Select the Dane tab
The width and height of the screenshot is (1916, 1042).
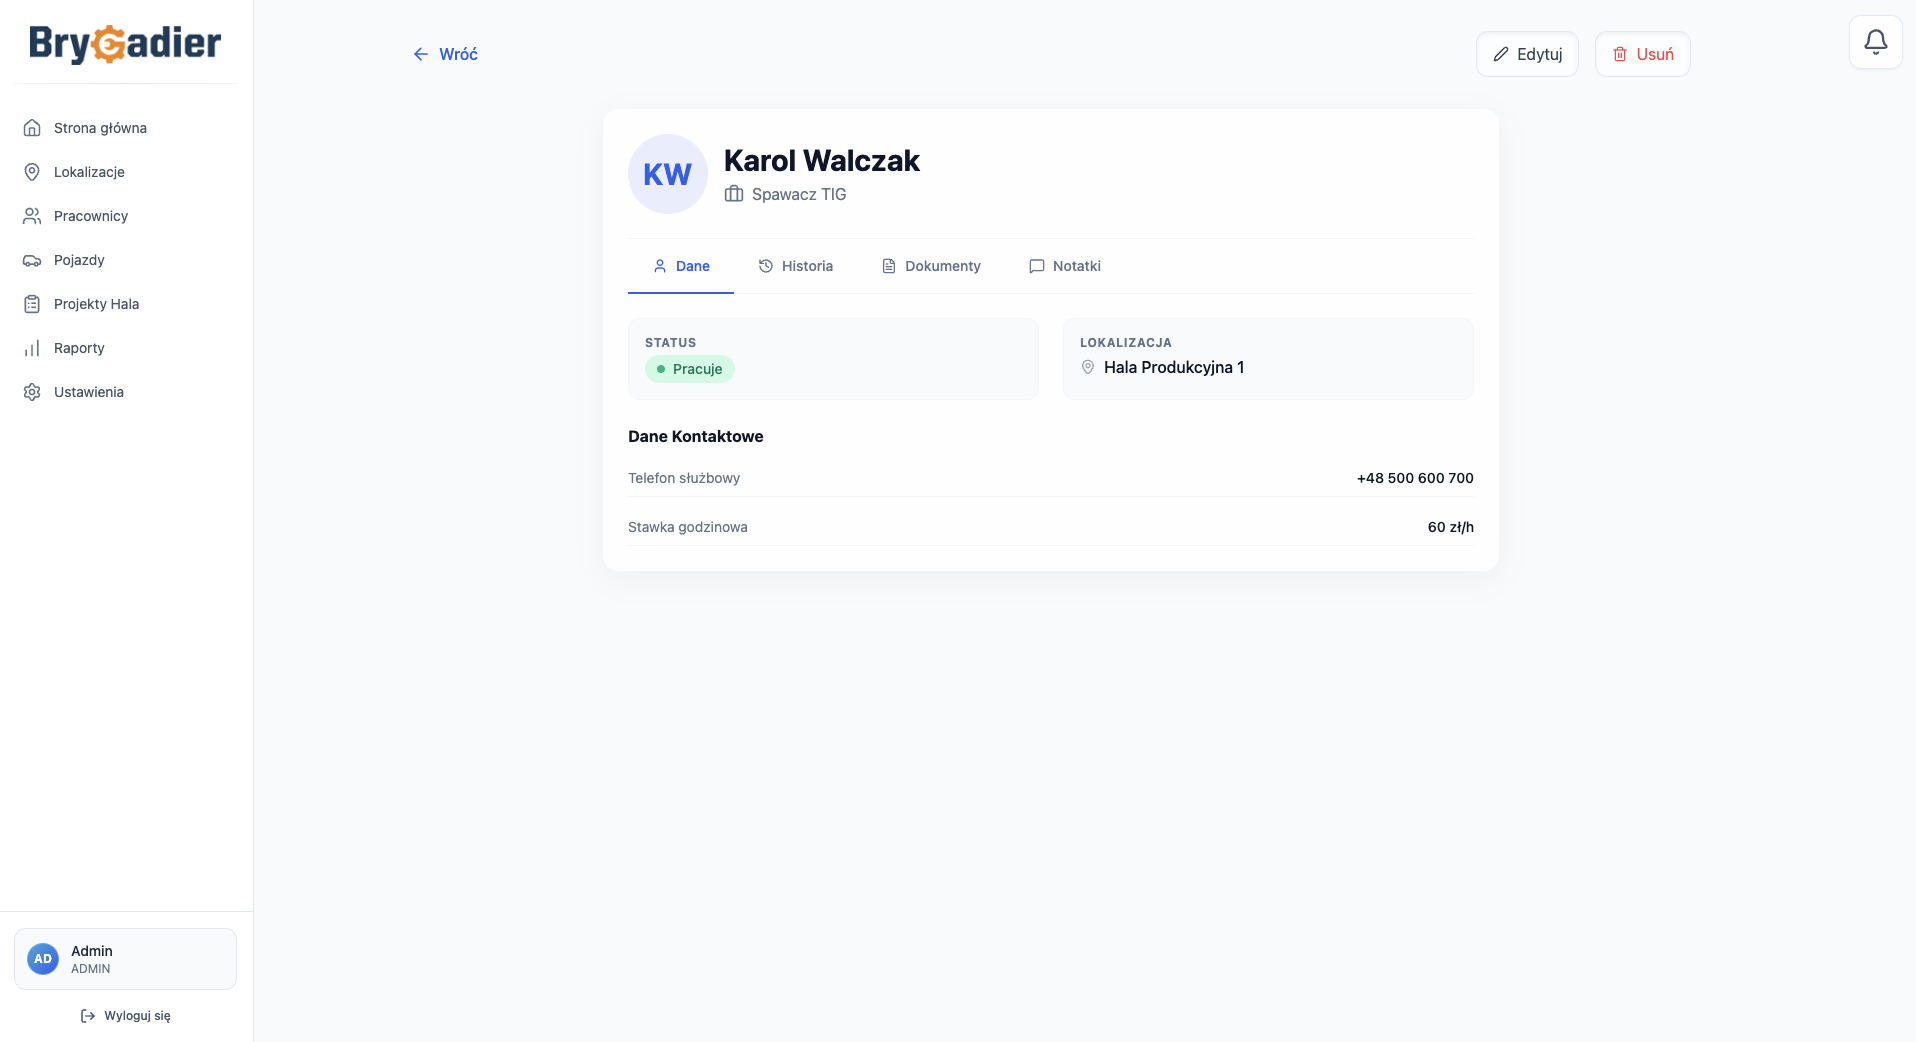(x=681, y=266)
